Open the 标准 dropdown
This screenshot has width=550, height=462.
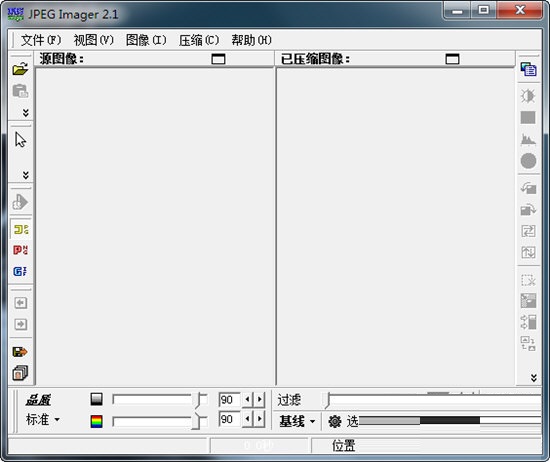(43, 419)
